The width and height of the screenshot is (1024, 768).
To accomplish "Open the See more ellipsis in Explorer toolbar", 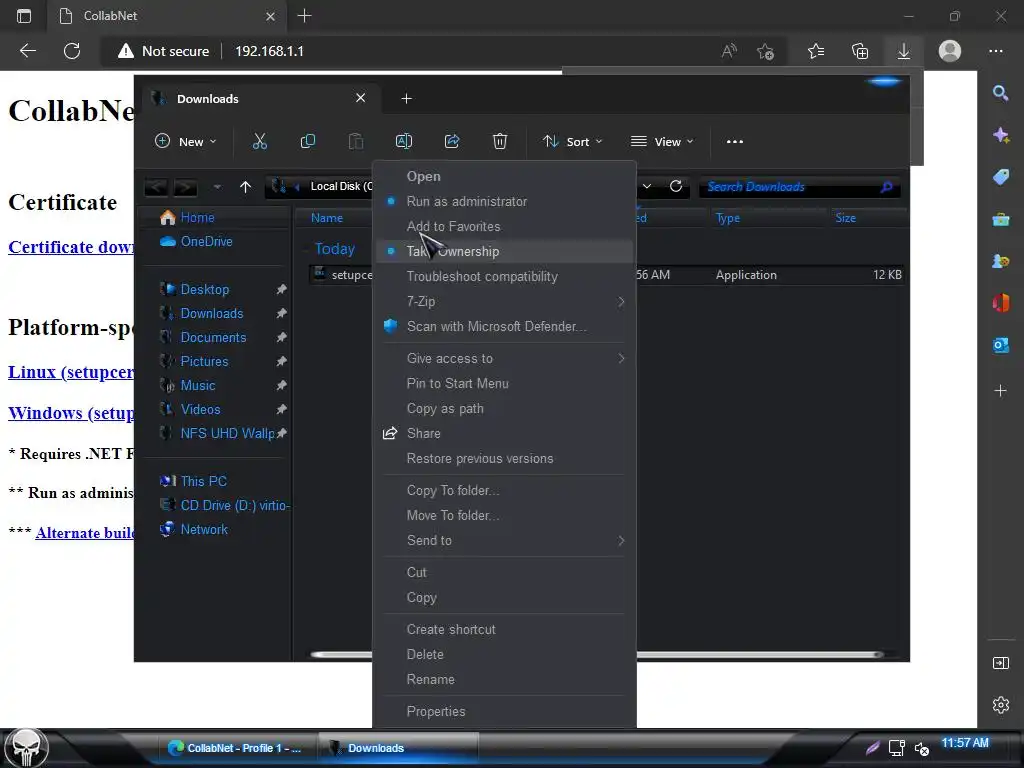I will click(x=735, y=142).
